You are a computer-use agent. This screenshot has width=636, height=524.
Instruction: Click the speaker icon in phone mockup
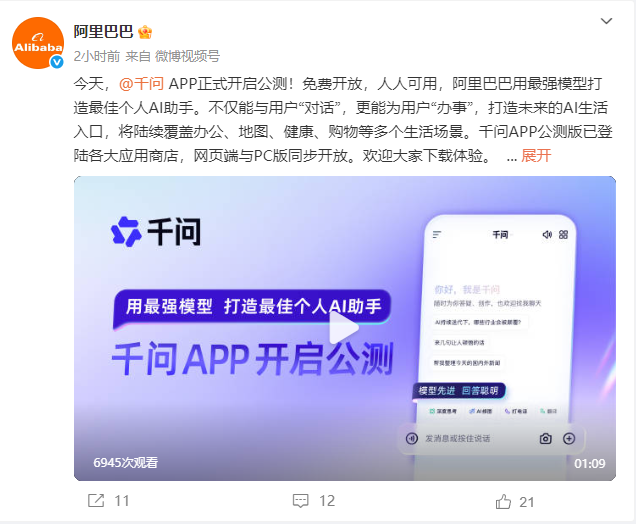point(547,234)
